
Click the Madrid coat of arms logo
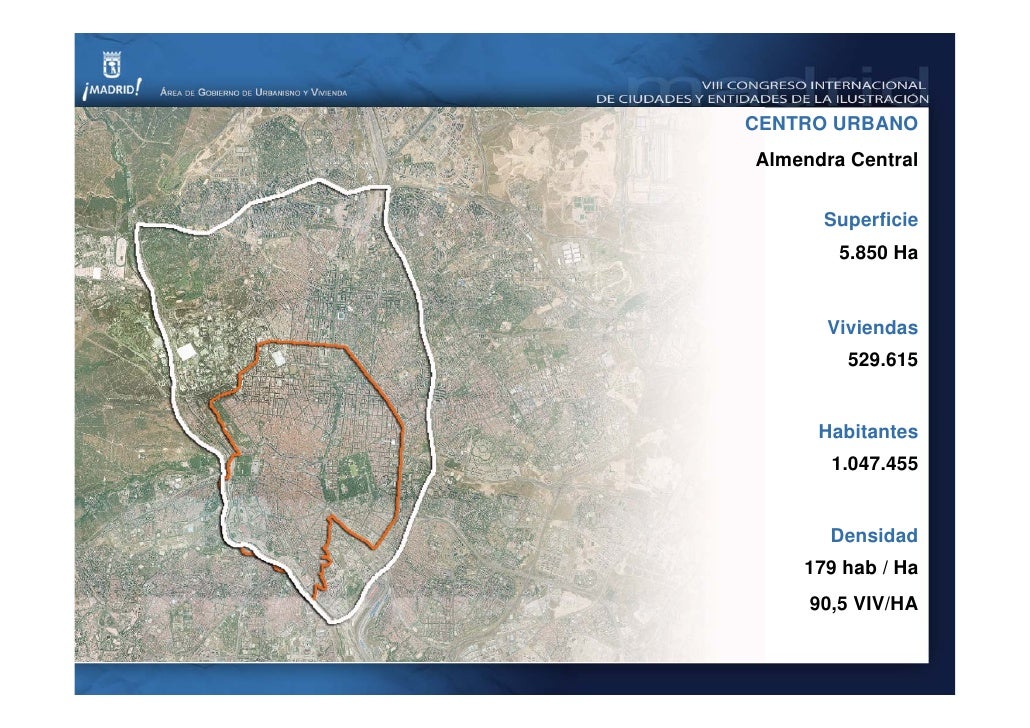pyautogui.click(x=112, y=64)
